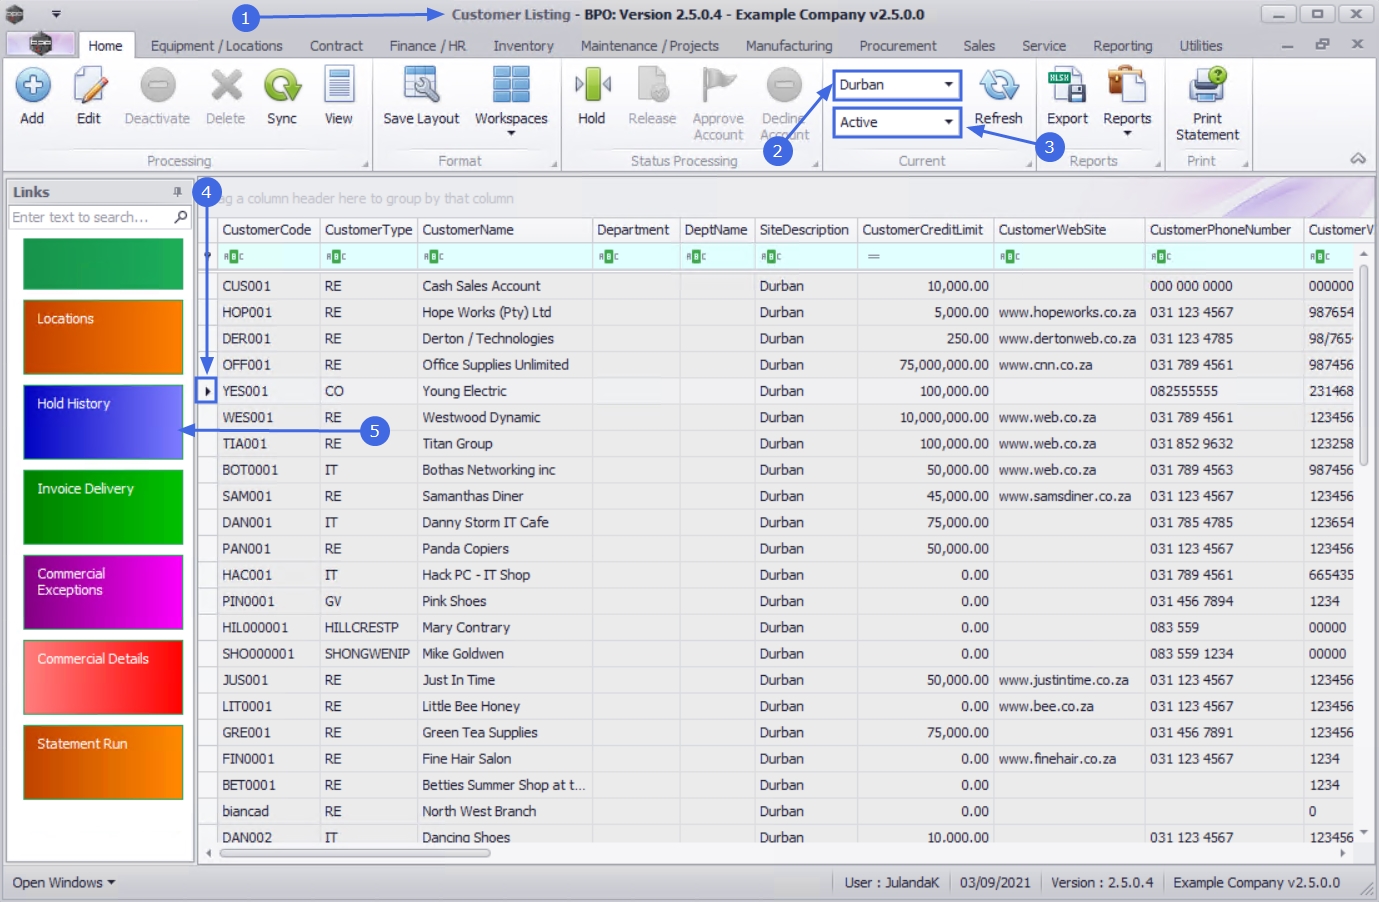Click the Links search text field
This screenshot has height=902, width=1379.
(90, 217)
